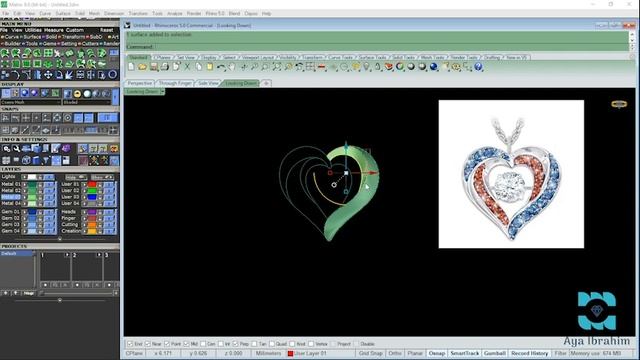Toggle Osnap in the status bar
This screenshot has width=640, height=360.
[x=437, y=353]
